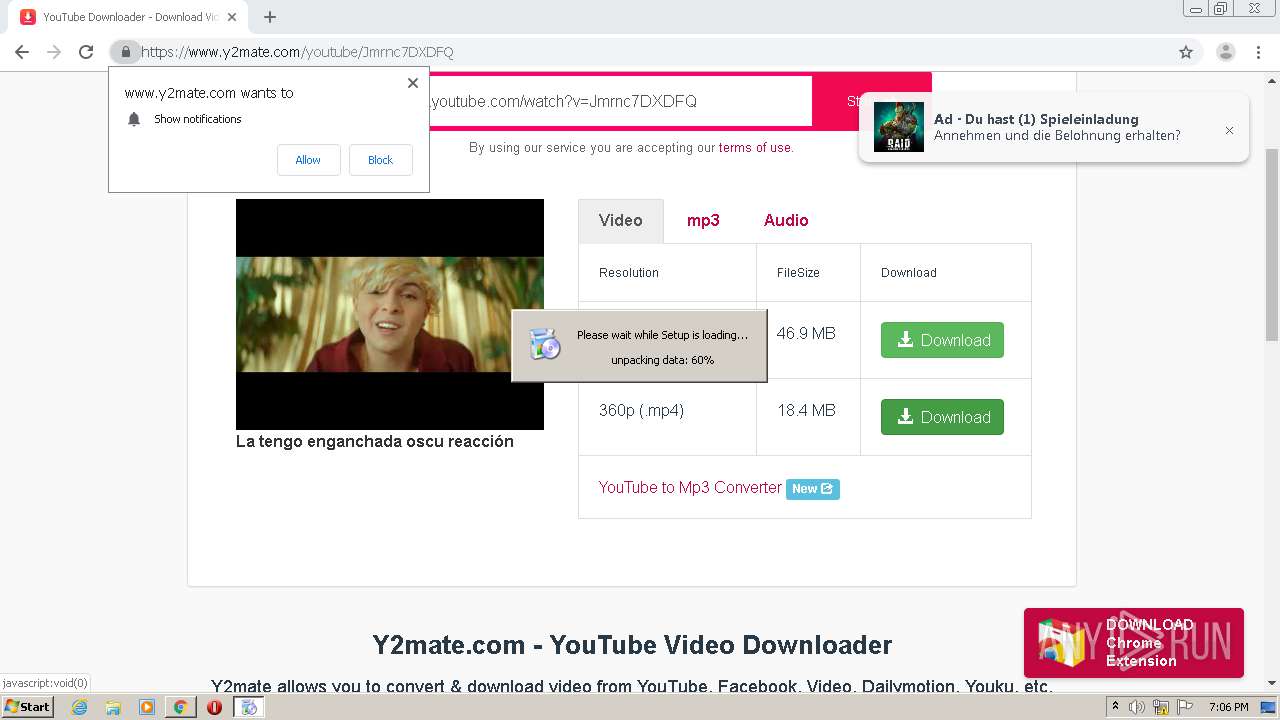Image resolution: width=1280 pixels, height=720 pixels.
Task: Click the YouTube URL search field
Action: point(620,101)
